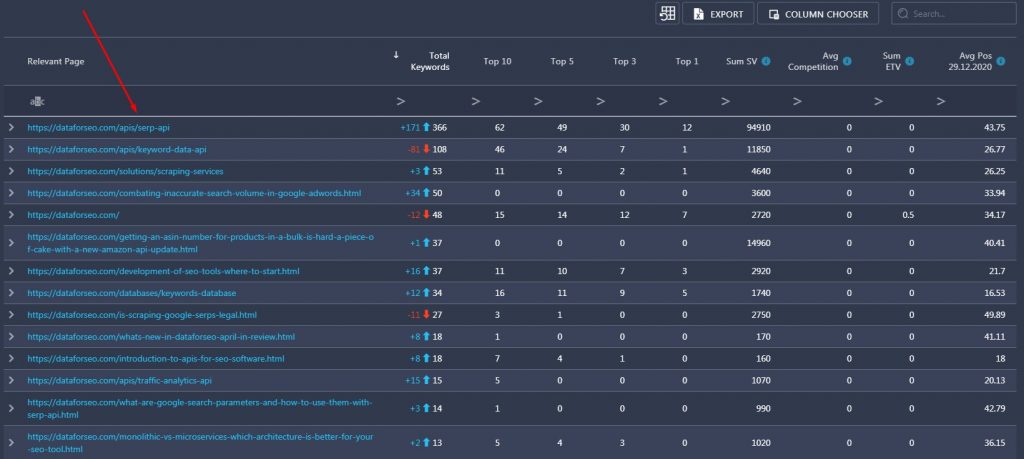Click the grid layout icon beside Export
Image resolution: width=1024 pixels, height=459 pixels.
pyautogui.click(x=667, y=14)
